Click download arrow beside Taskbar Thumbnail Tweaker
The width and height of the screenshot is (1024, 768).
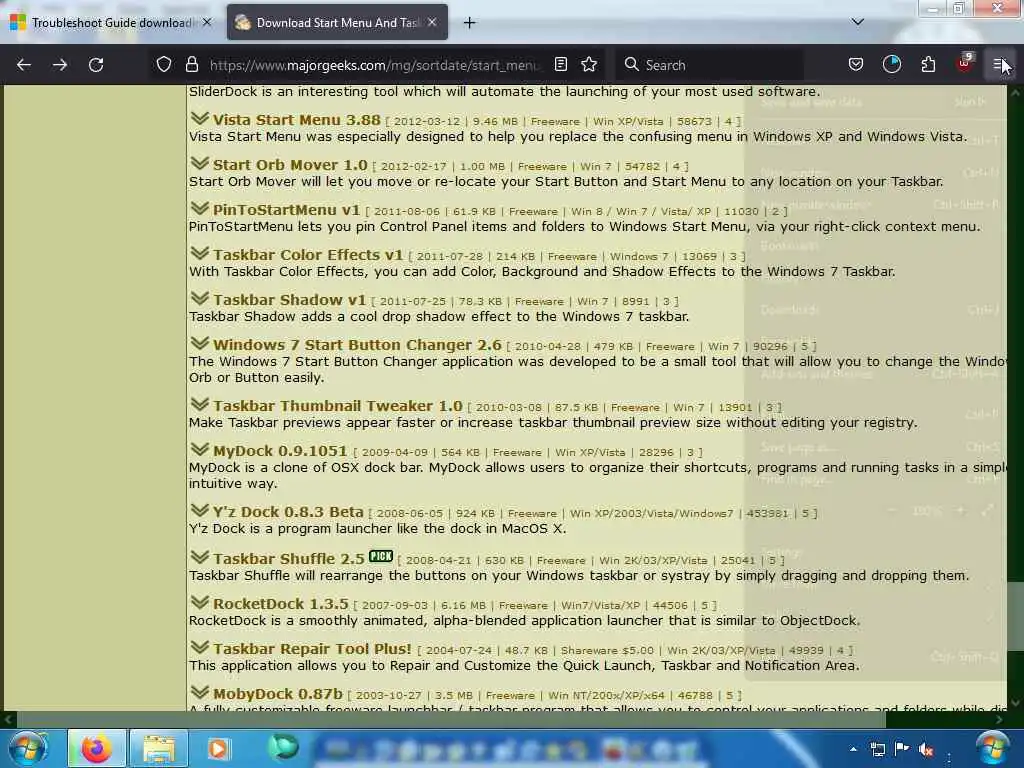pyautogui.click(x=199, y=404)
